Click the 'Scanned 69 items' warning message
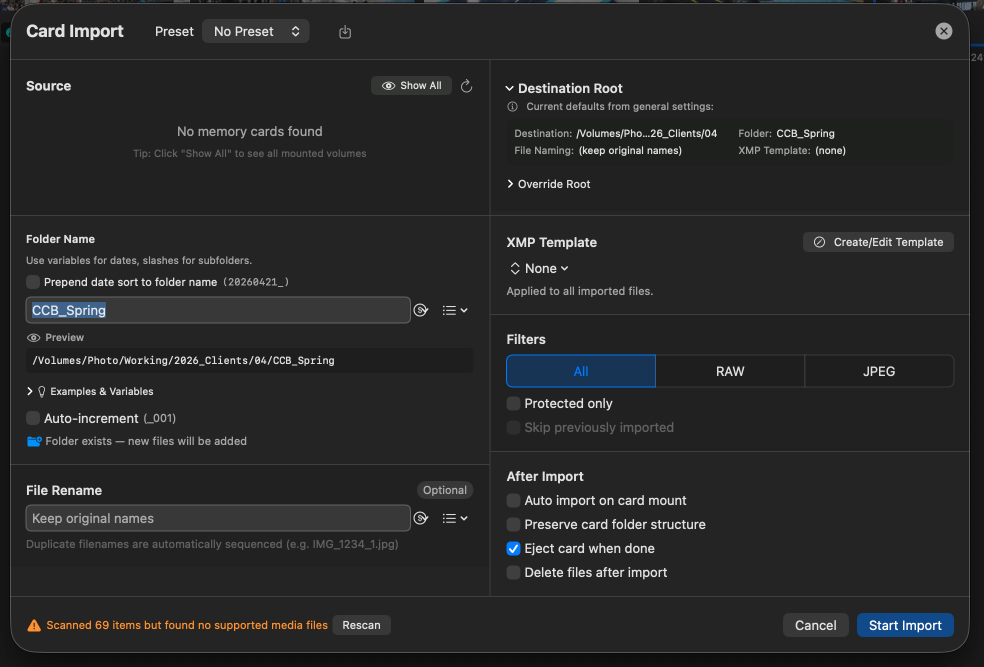The width and height of the screenshot is (984, 667). (187, 626)
